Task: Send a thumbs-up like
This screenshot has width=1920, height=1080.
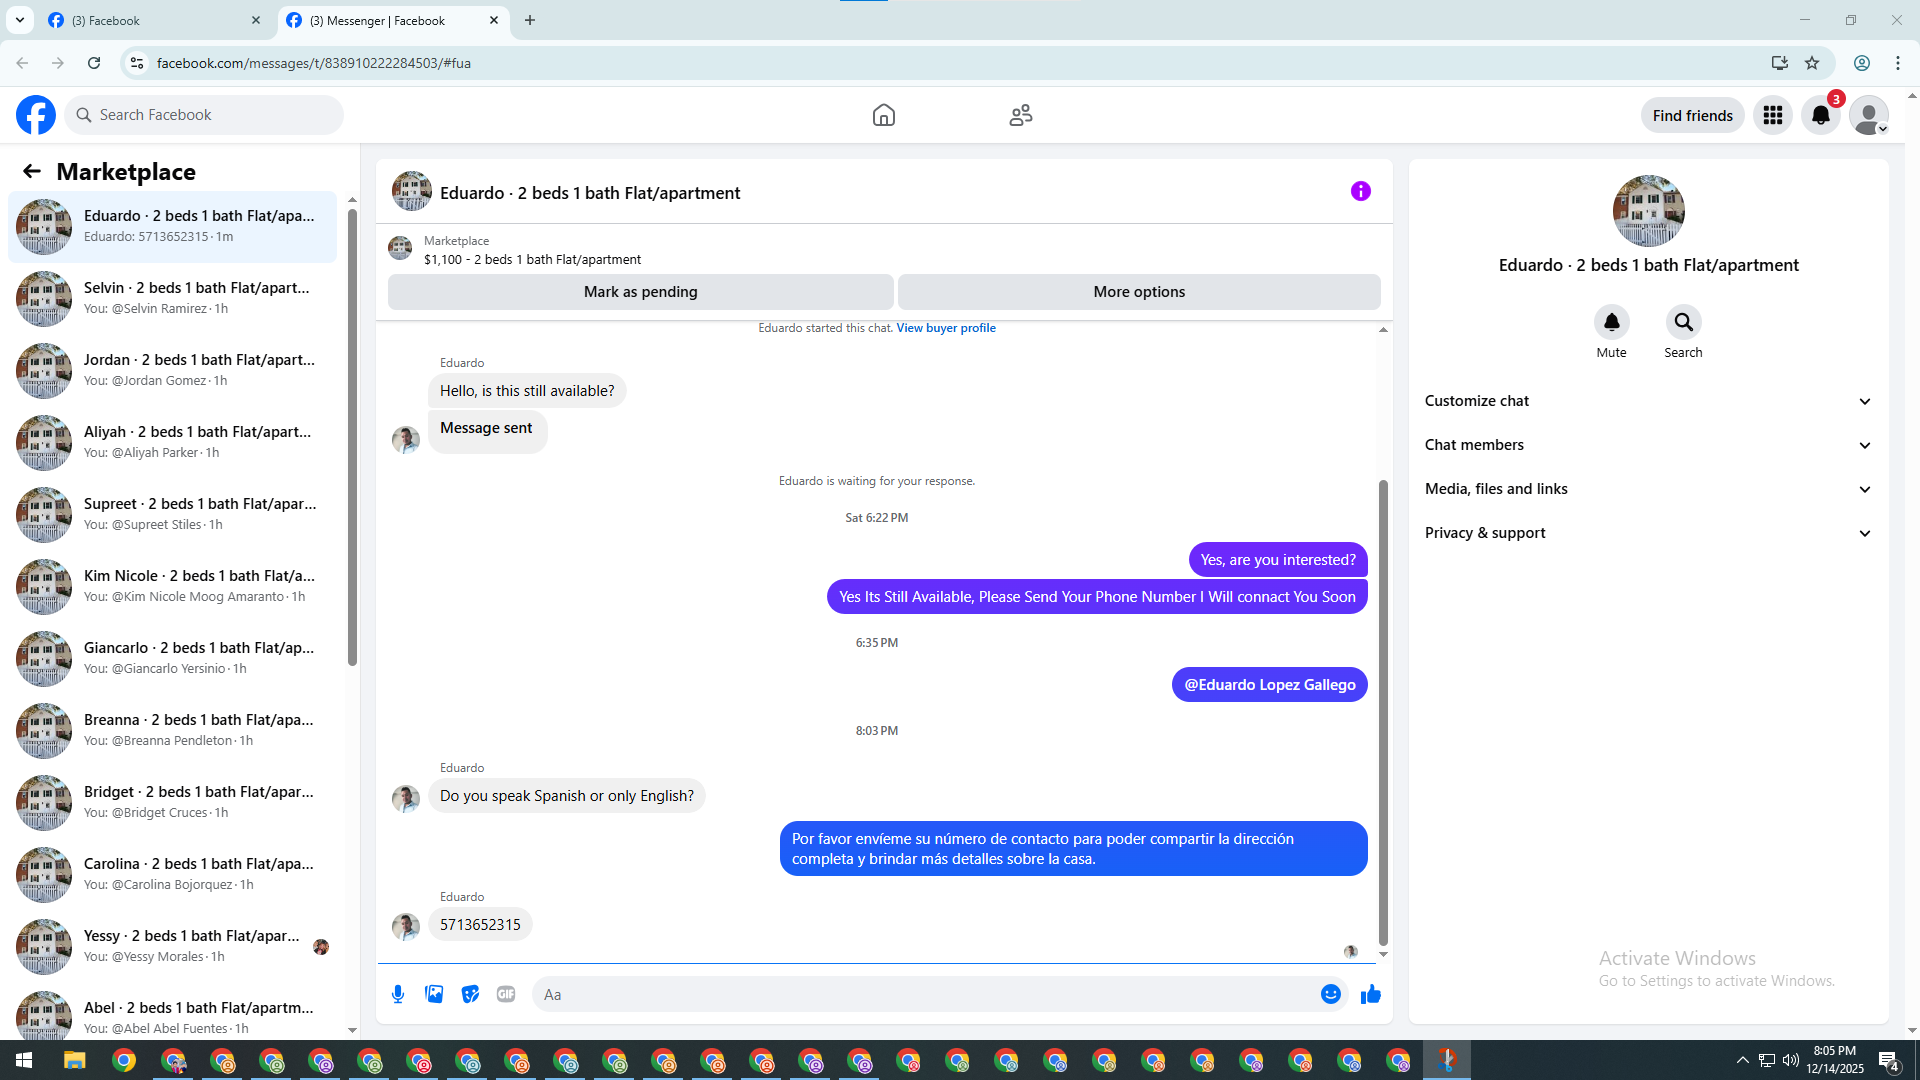Action: [1371, 994]
